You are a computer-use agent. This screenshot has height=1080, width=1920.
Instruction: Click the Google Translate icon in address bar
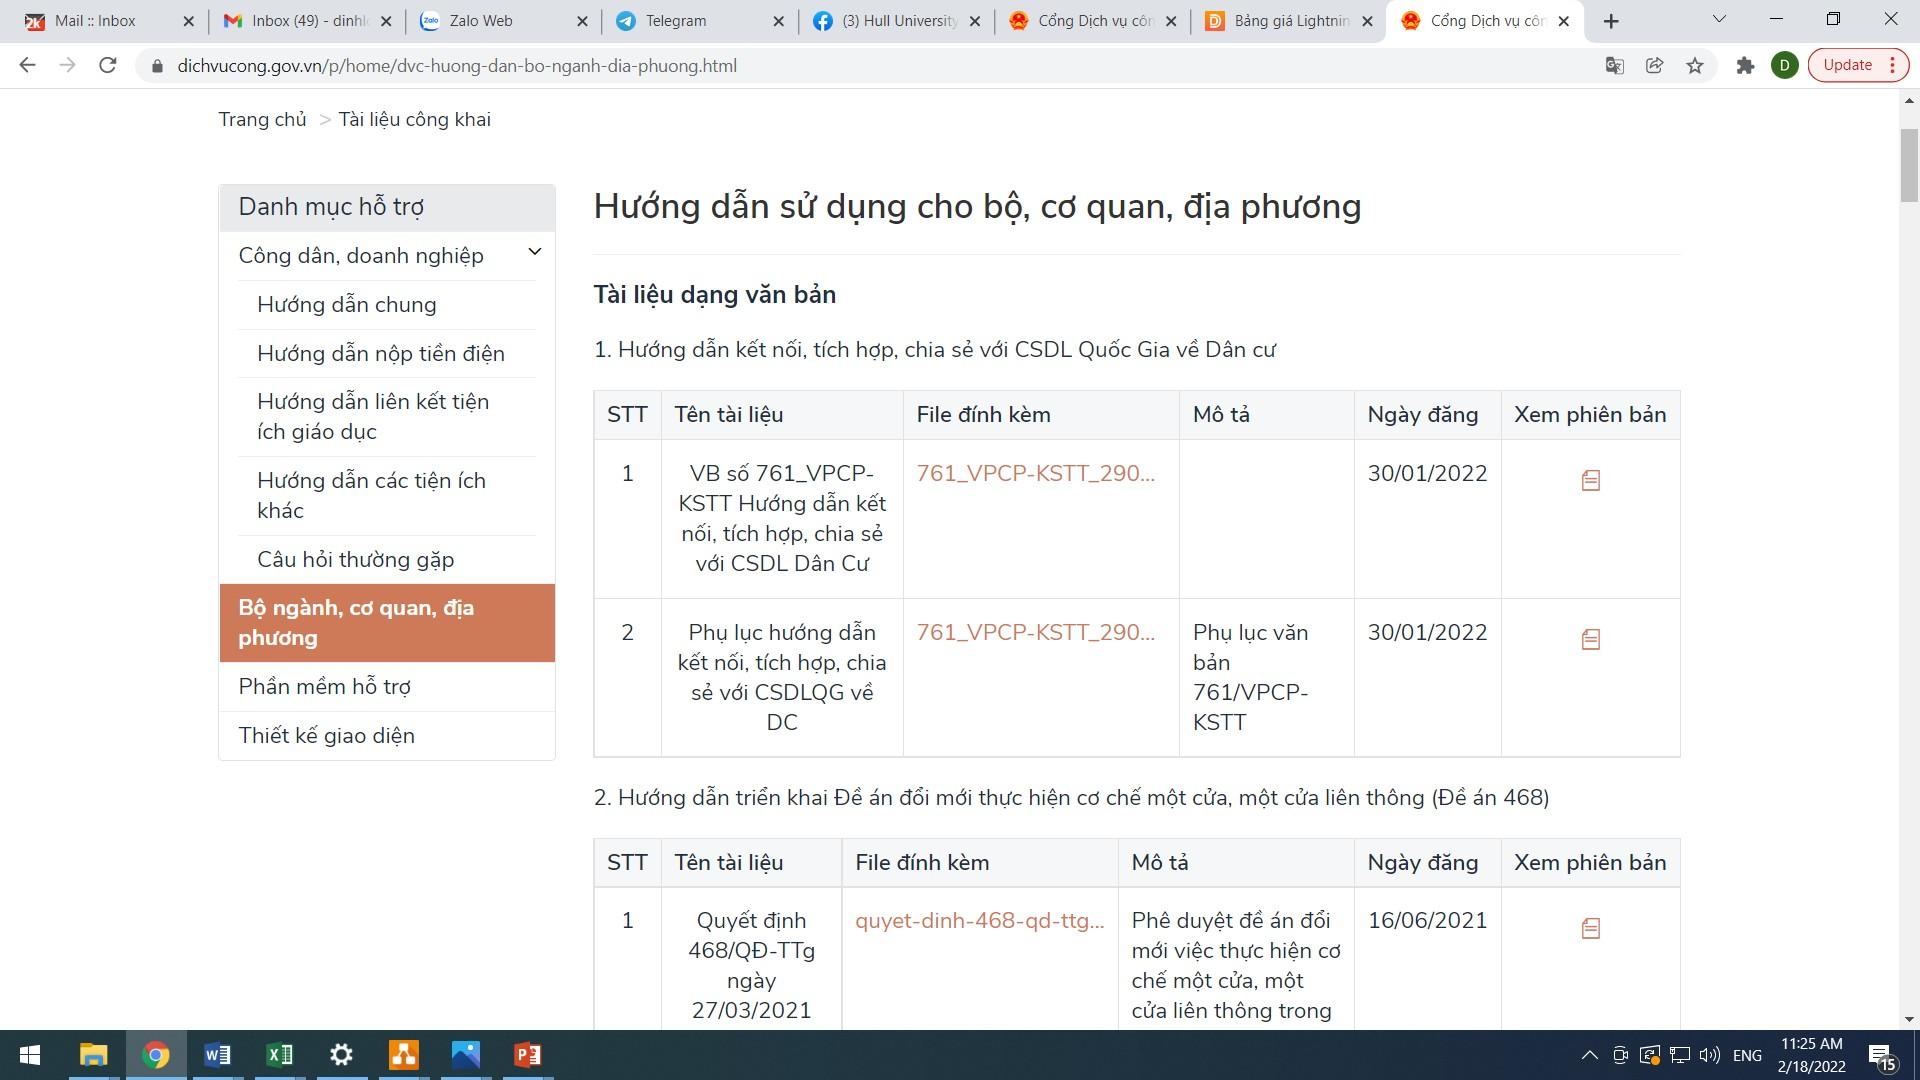click(1614, 66)
